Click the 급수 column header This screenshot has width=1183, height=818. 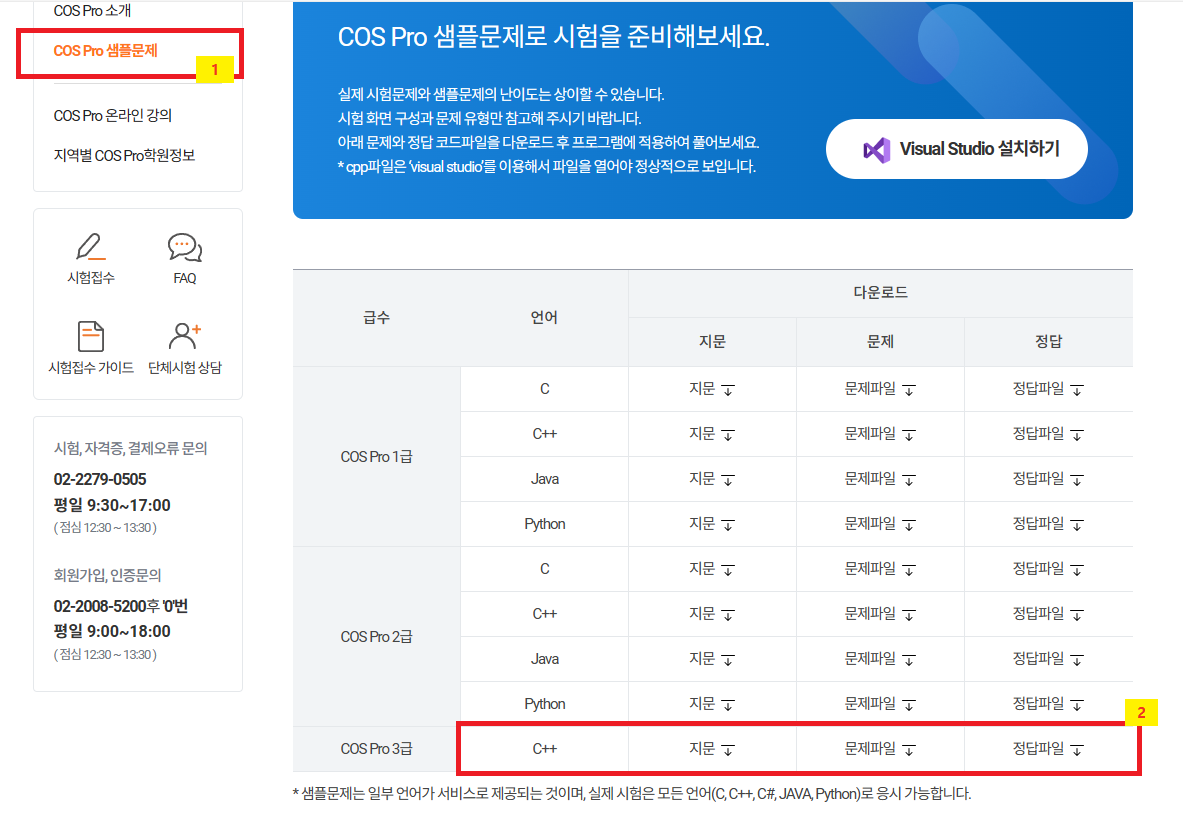pos(376,318)
